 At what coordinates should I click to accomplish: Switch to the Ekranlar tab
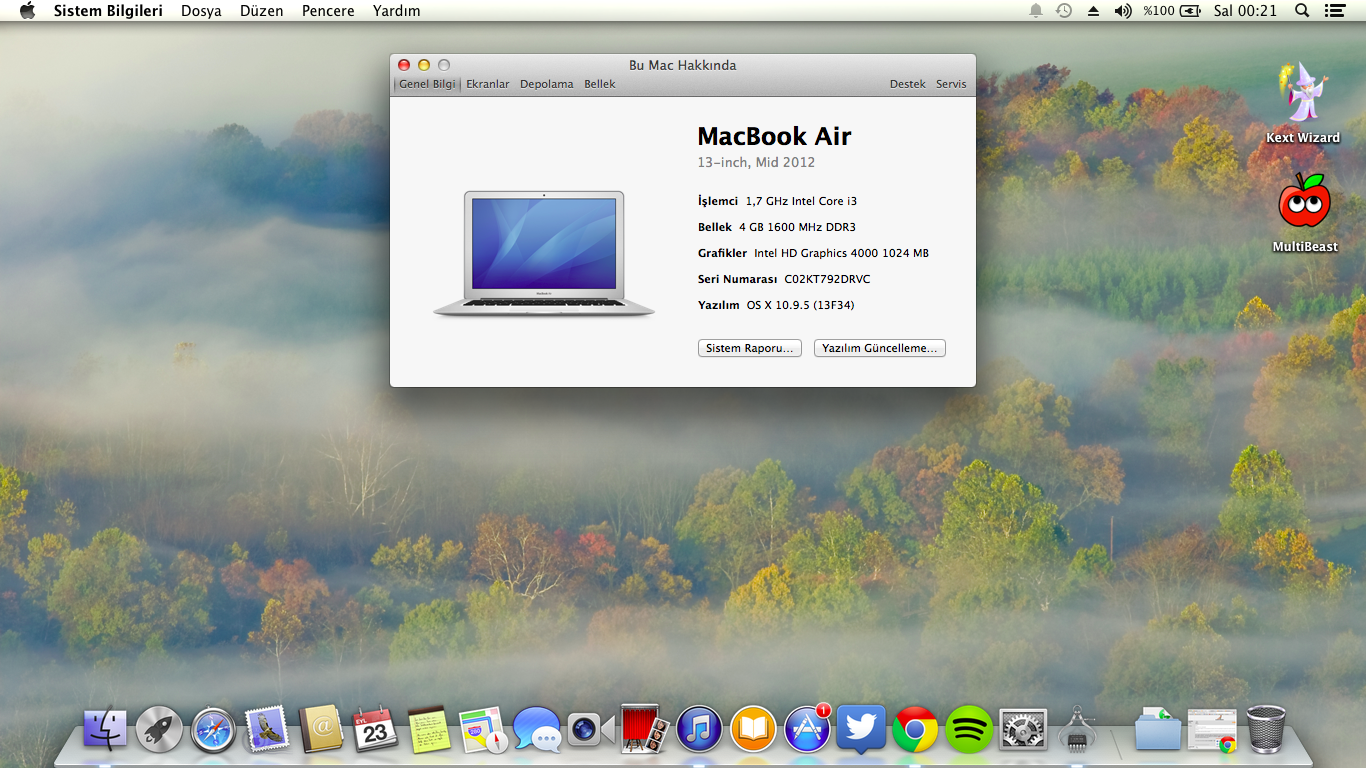(488, 84)
